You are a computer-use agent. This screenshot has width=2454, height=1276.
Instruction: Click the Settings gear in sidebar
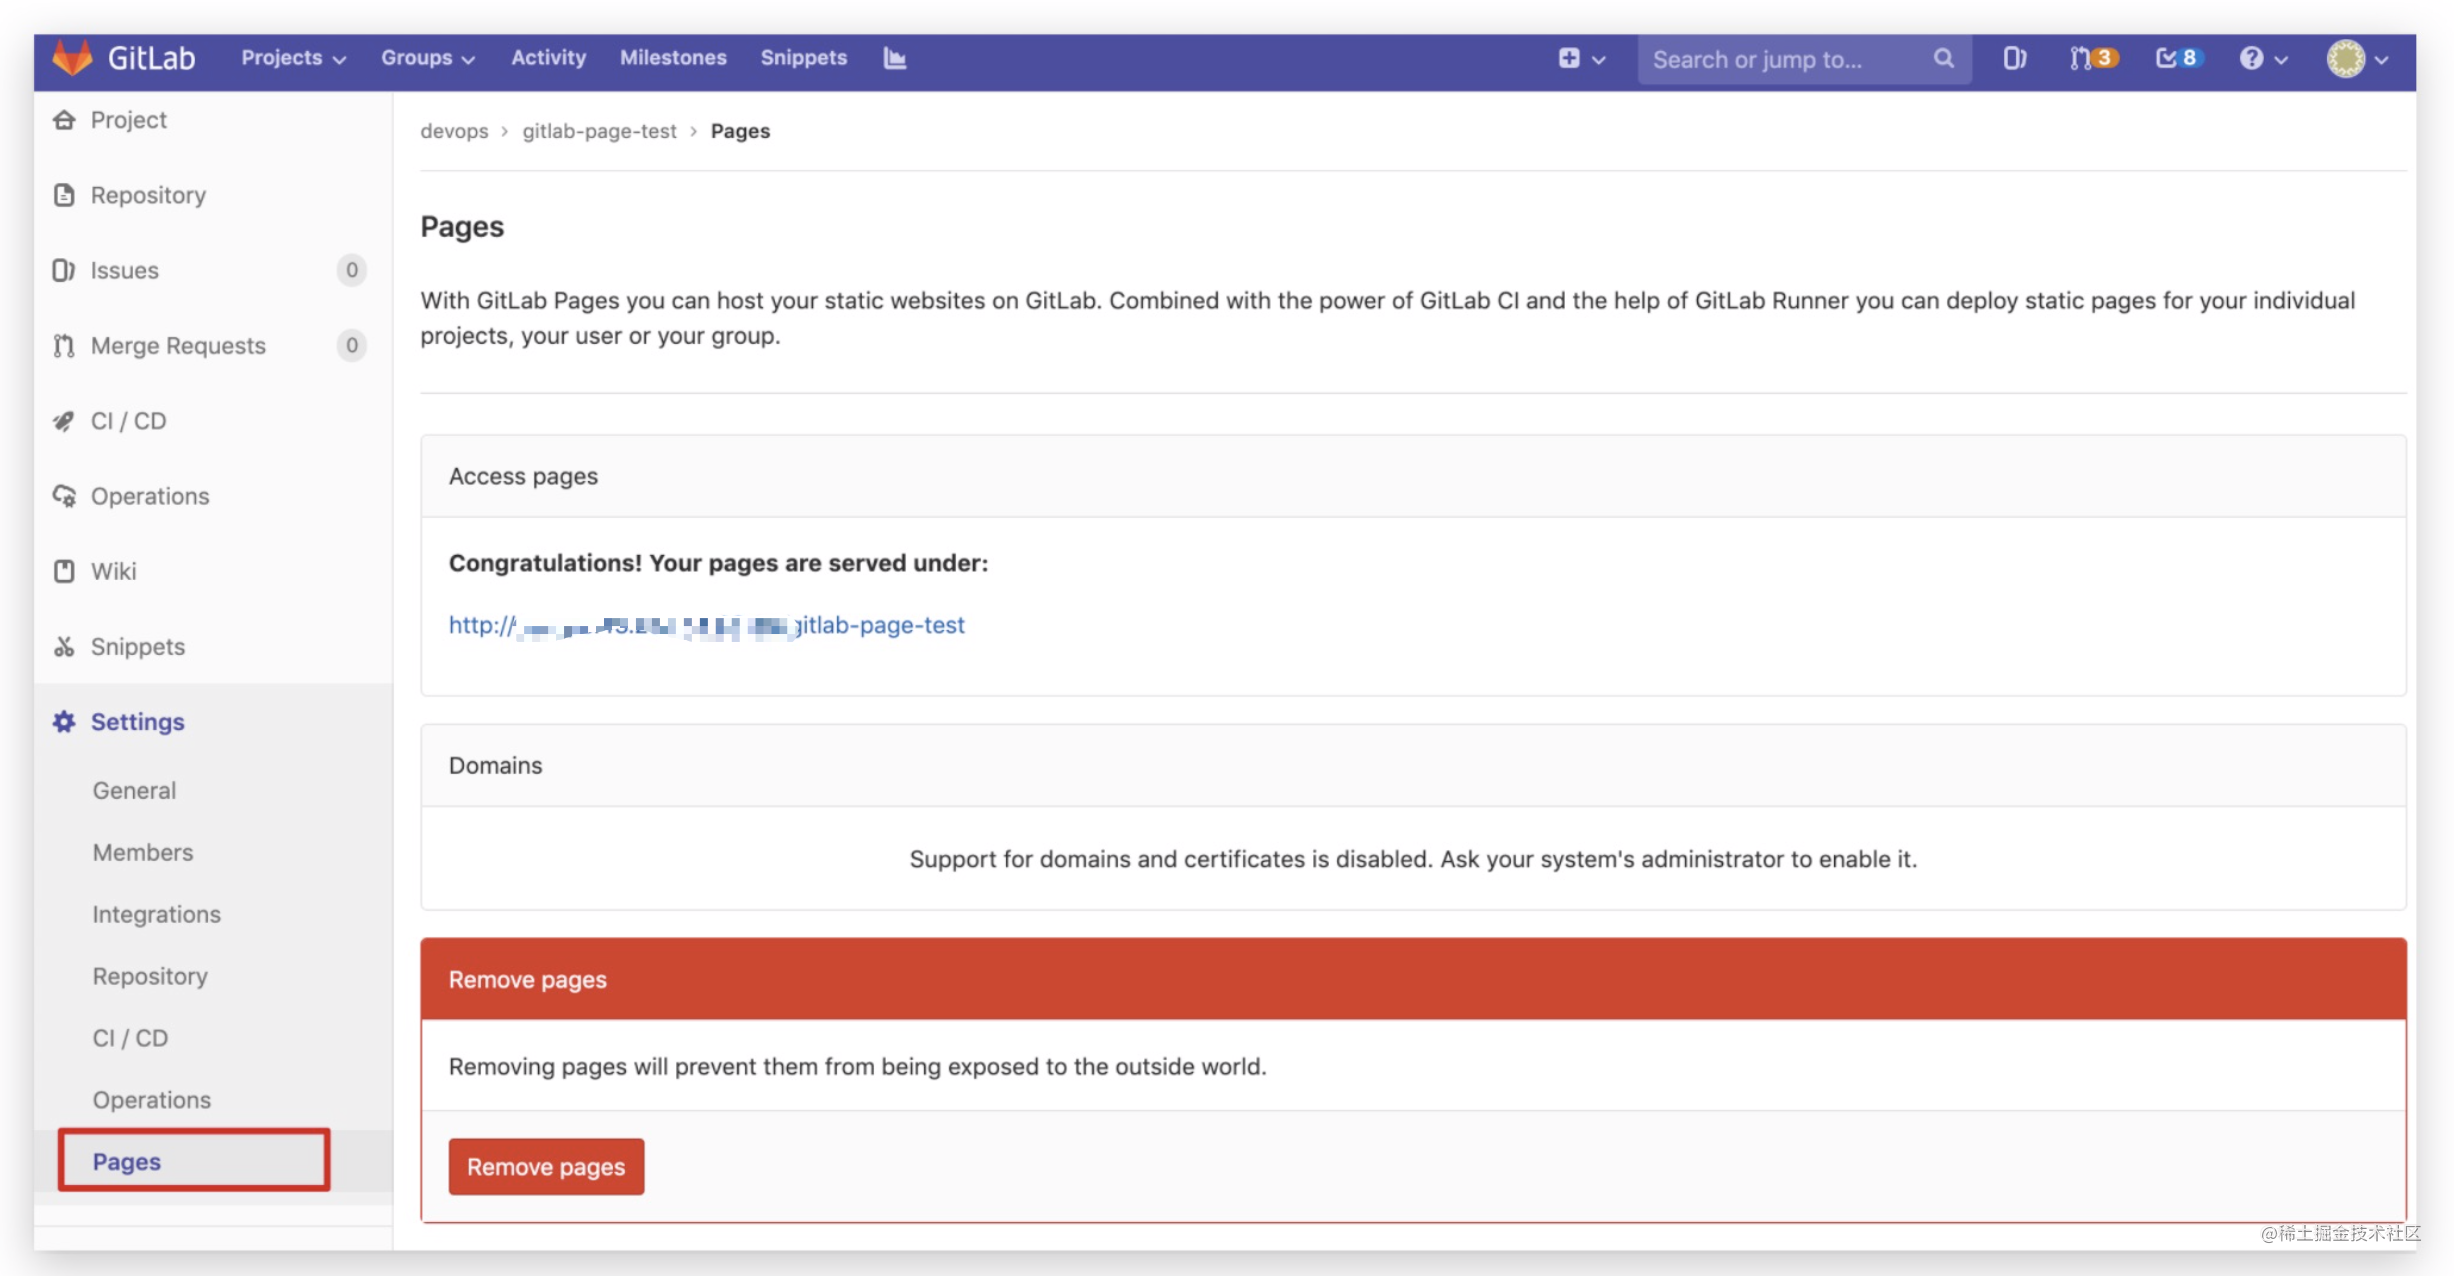(x=64, y=722)
